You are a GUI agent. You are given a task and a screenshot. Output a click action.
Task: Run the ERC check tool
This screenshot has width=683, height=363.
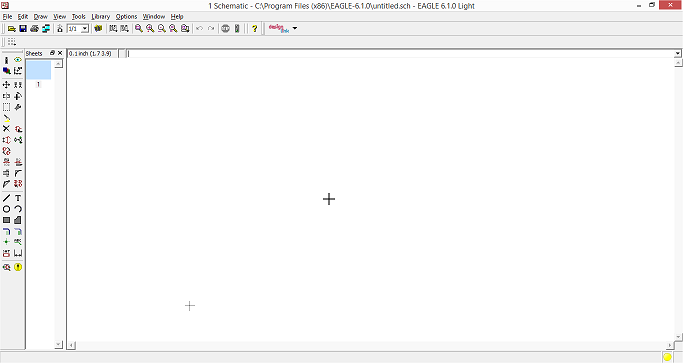(7, 267)
